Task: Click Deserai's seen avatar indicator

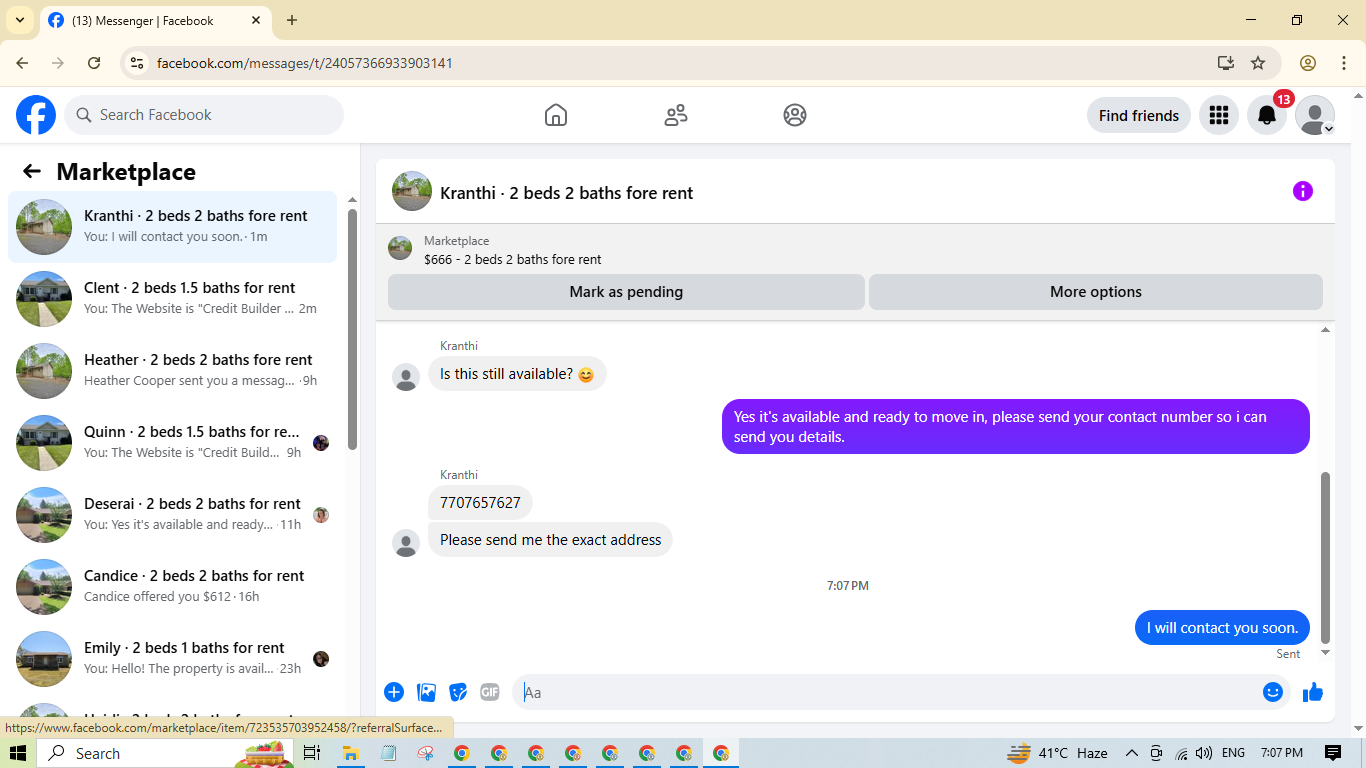Action: pos(321,515)
